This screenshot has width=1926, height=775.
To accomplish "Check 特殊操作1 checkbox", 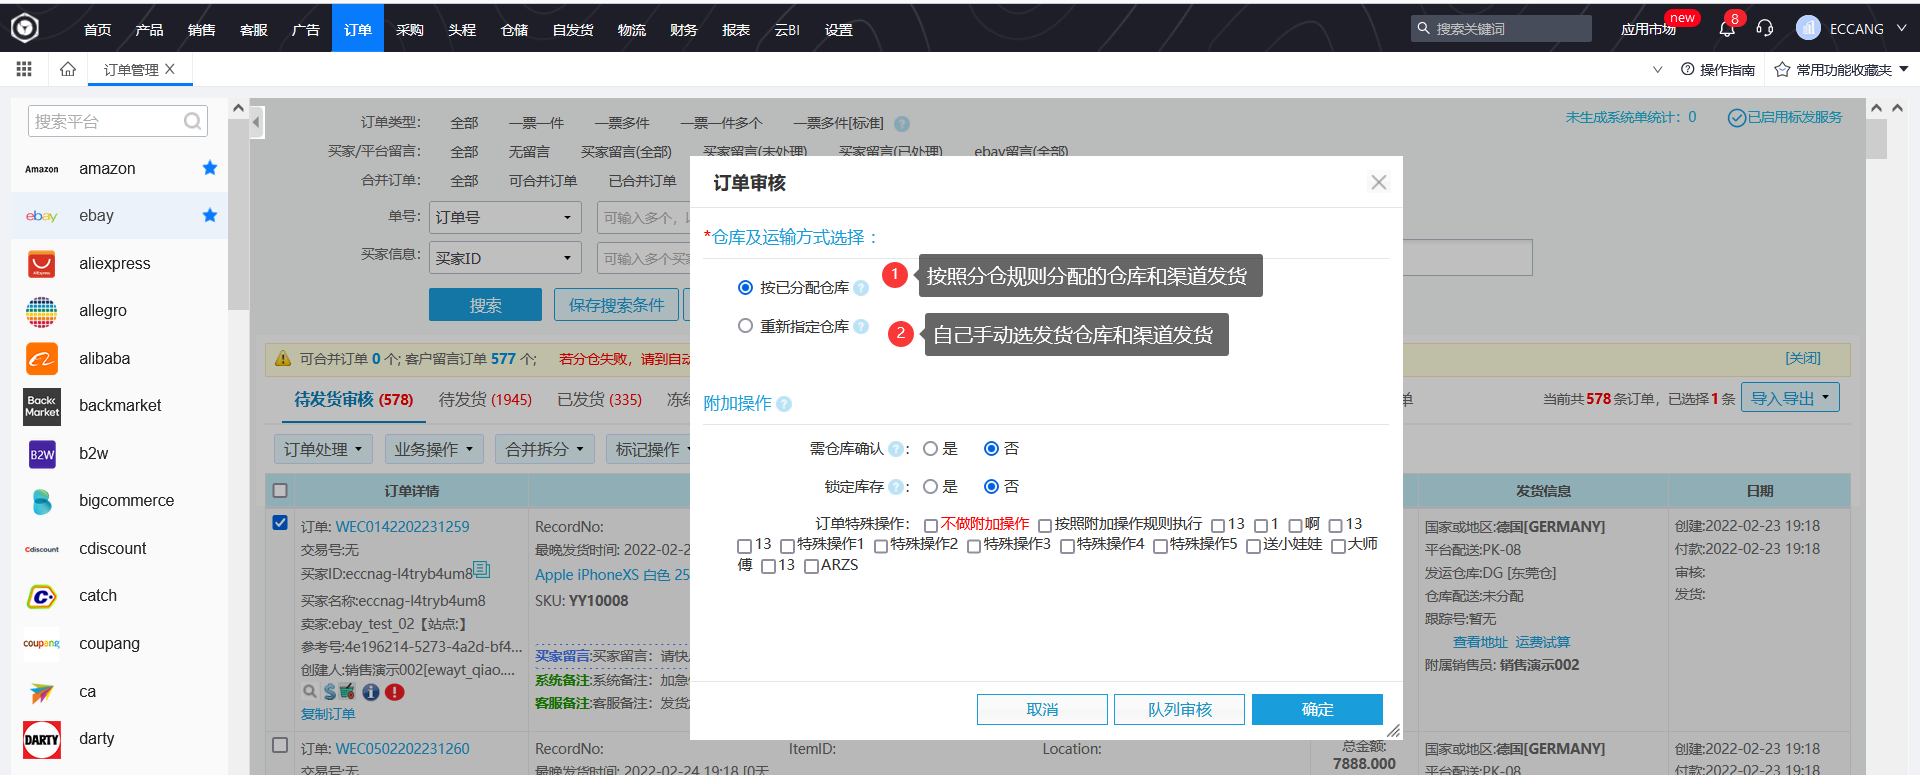I will point(787,546).
